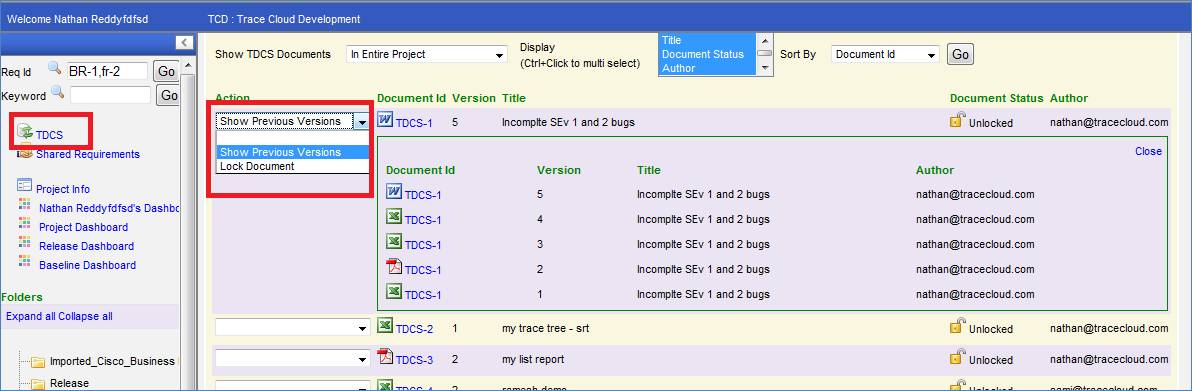Open the In Entire Project dropdown

(427, 55)
